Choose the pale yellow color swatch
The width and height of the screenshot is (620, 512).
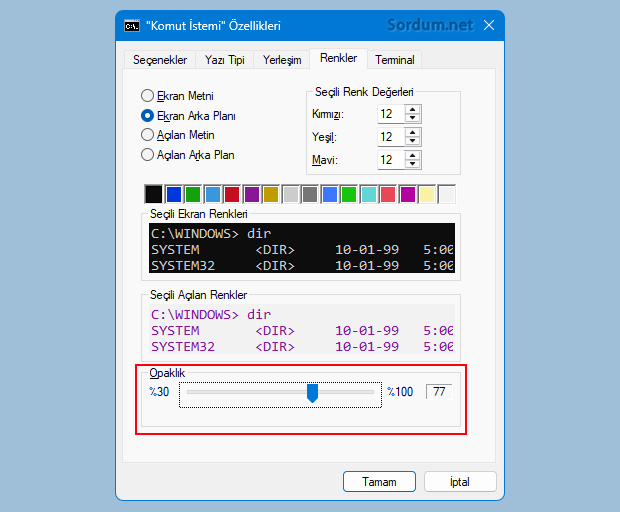click(427, 194)
